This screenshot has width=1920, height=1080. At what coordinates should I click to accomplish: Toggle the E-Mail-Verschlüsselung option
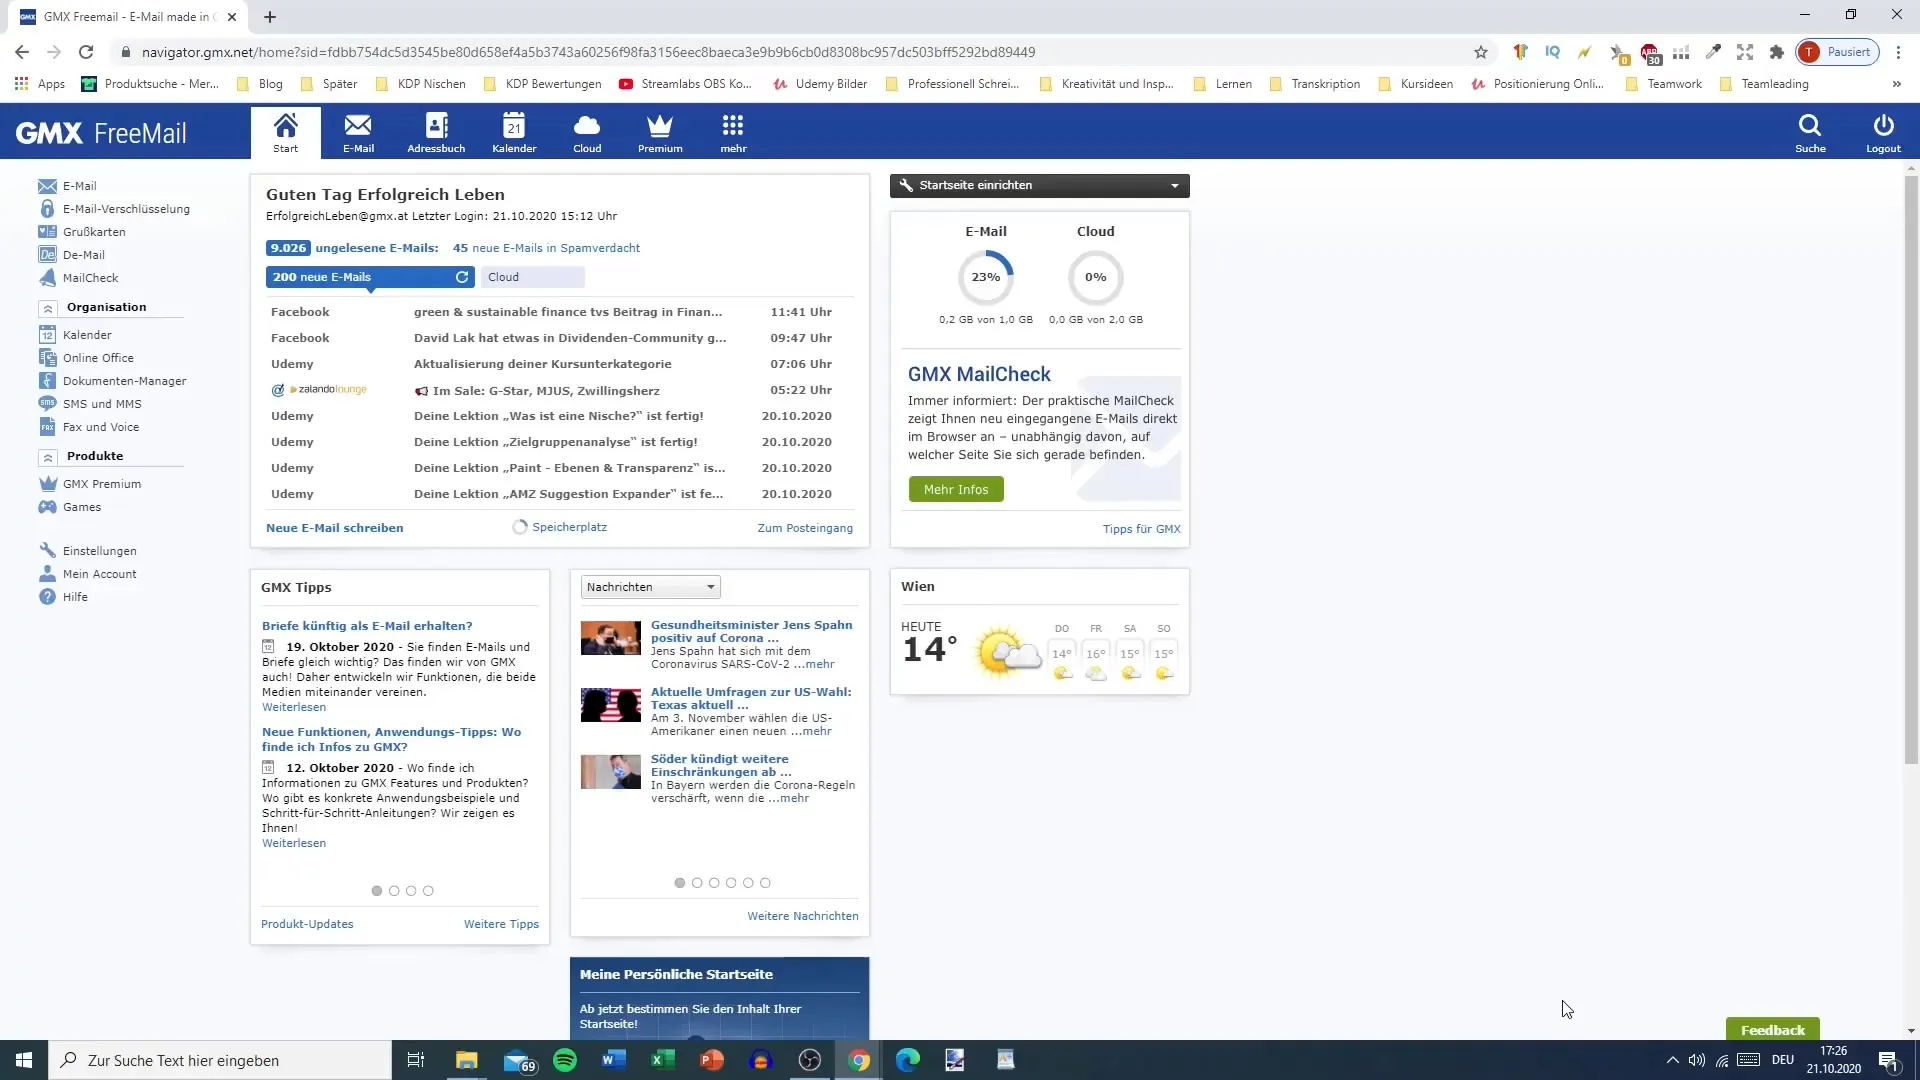click(x=125, y=208)
